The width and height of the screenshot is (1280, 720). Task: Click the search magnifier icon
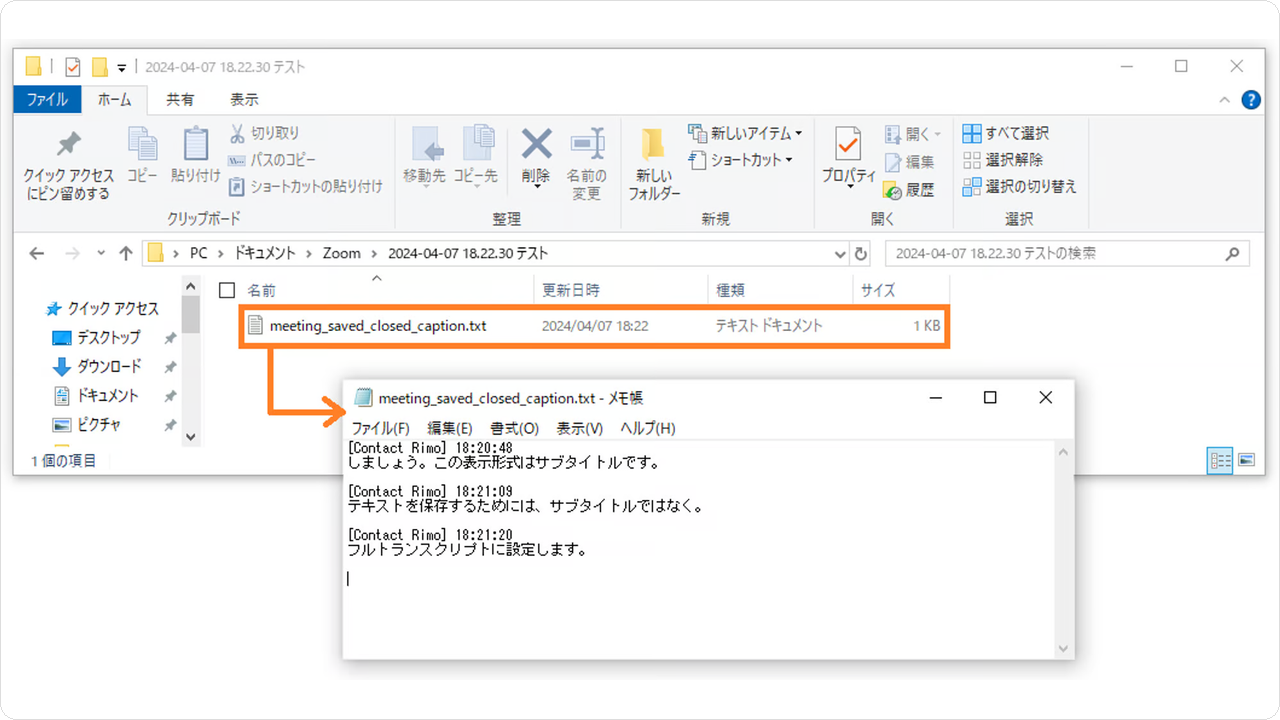1233,254
